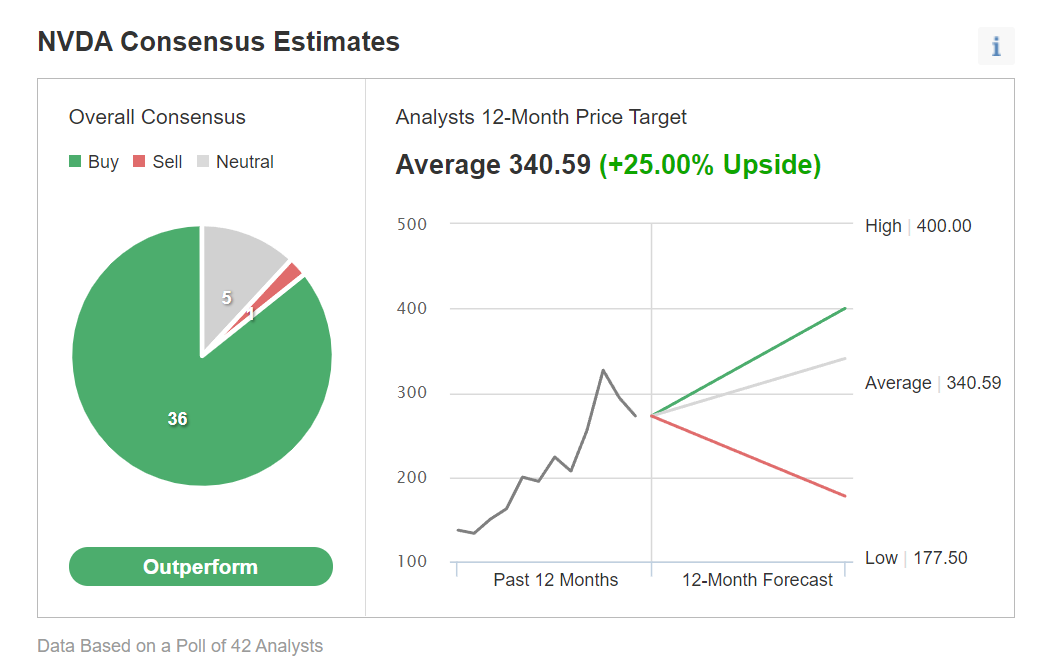This screenshot has height=664, width=1037.
Task: Click the red low forecast line
Action: (749, 455)
